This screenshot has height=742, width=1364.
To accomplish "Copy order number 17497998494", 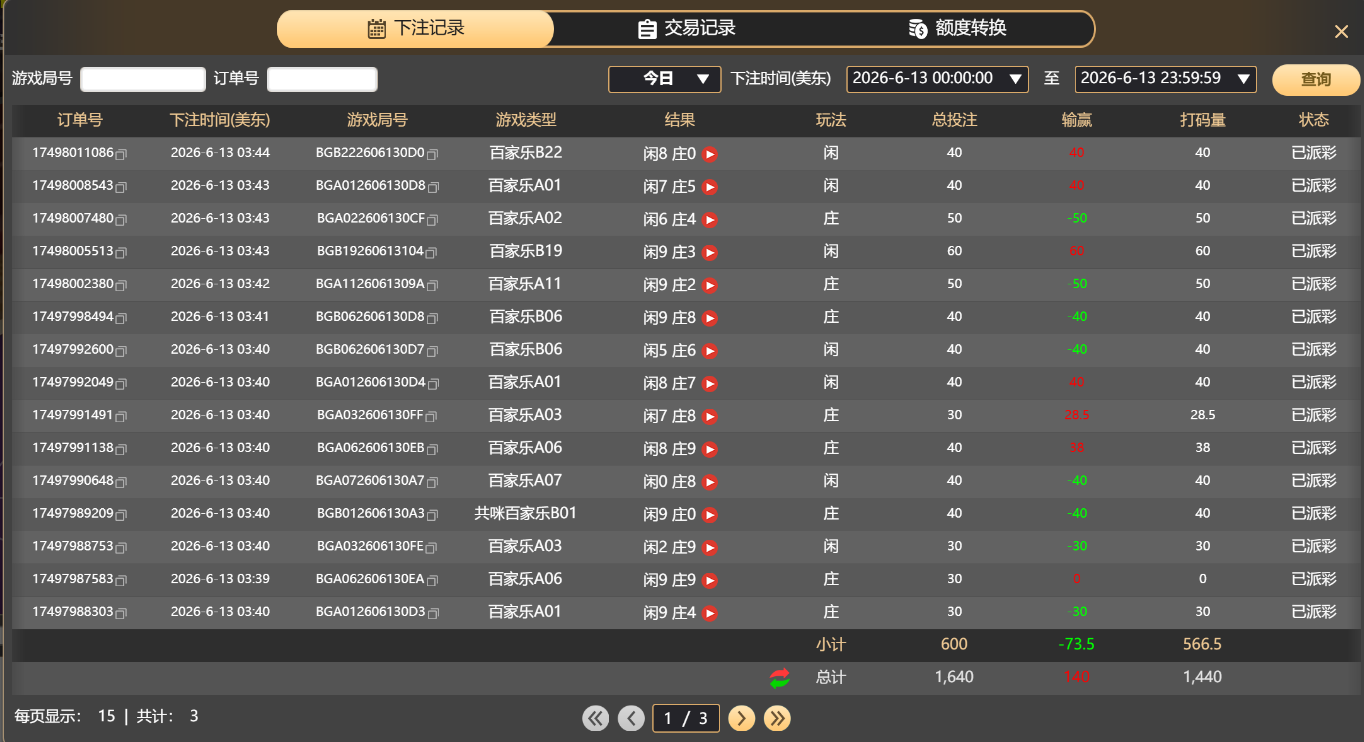I will click(x=121, y=319).
